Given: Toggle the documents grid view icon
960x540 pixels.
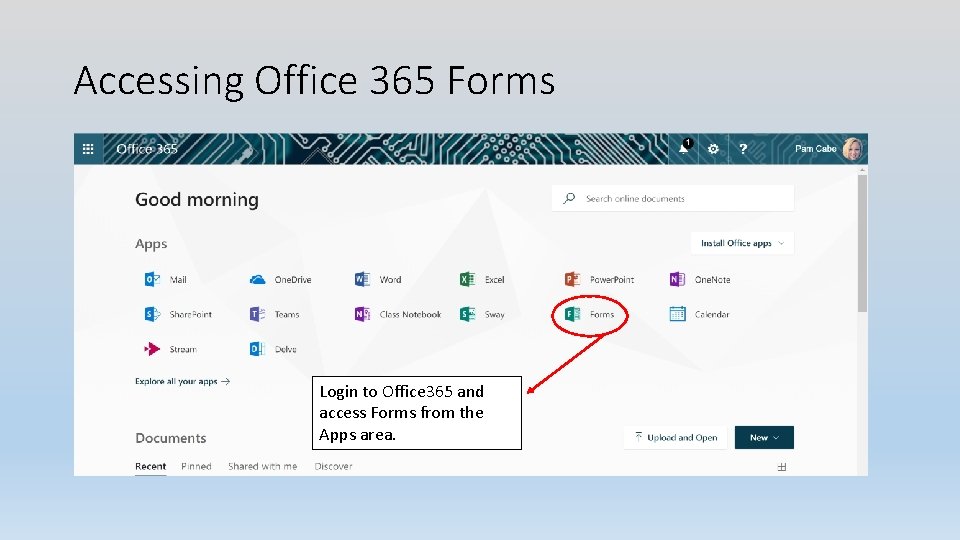Looking at the screenshot, I should coord(782,467).
